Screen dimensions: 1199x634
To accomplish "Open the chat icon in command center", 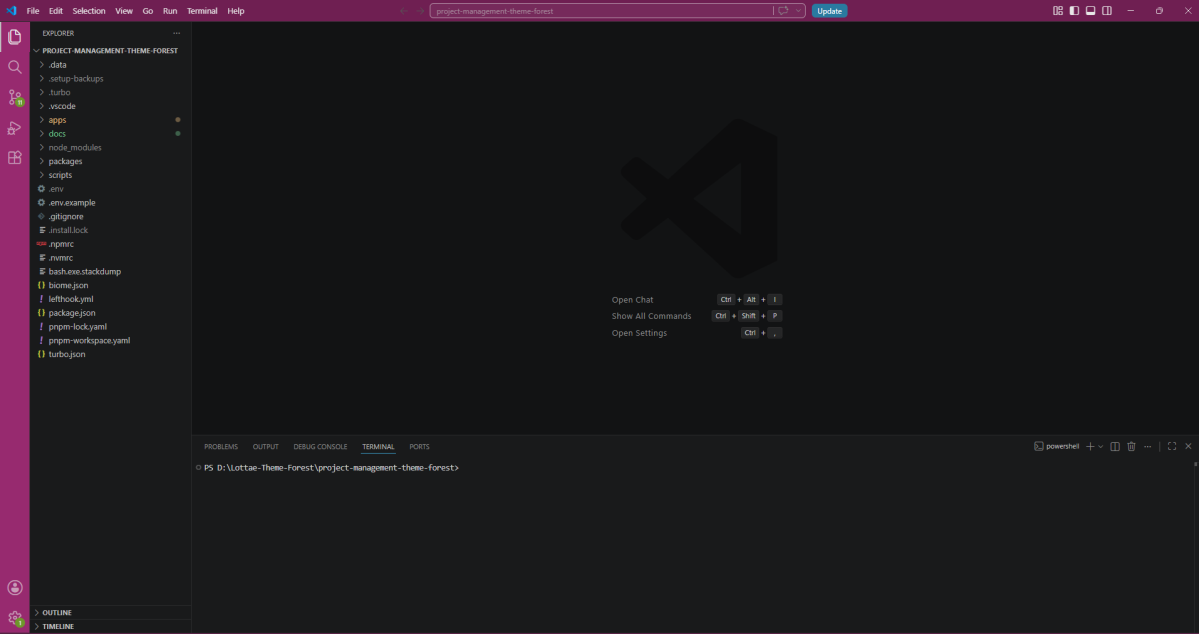I will click(783, 11).
